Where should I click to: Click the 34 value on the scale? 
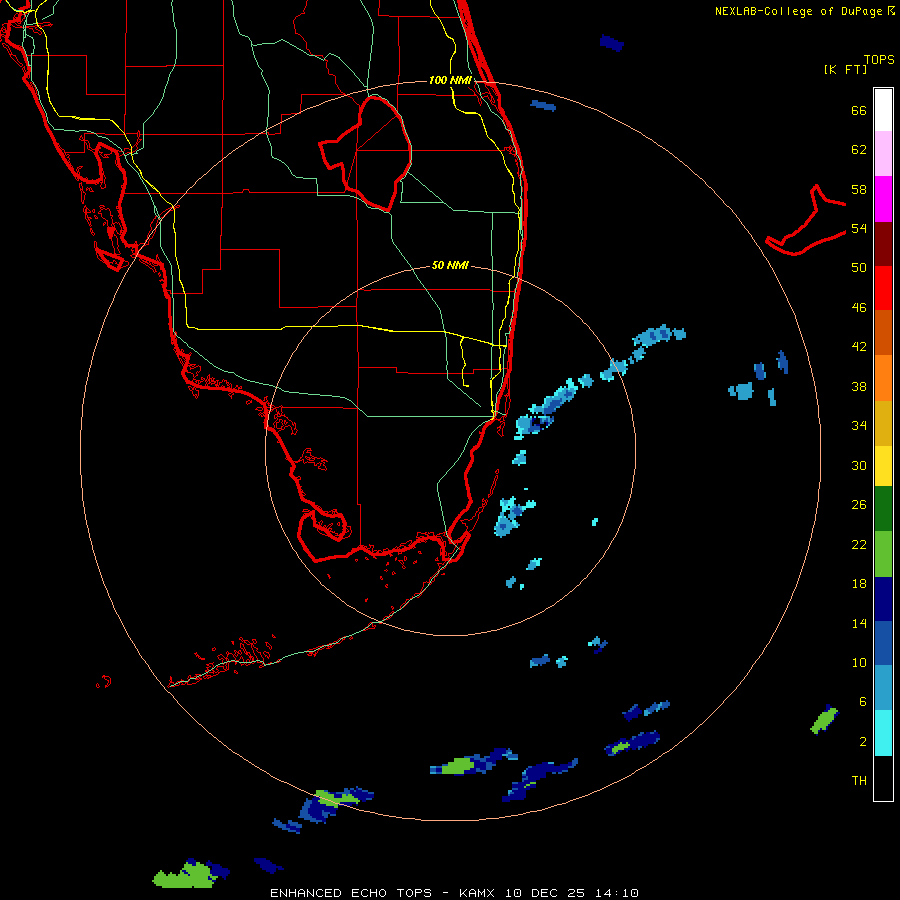click(x=859, y=426)
